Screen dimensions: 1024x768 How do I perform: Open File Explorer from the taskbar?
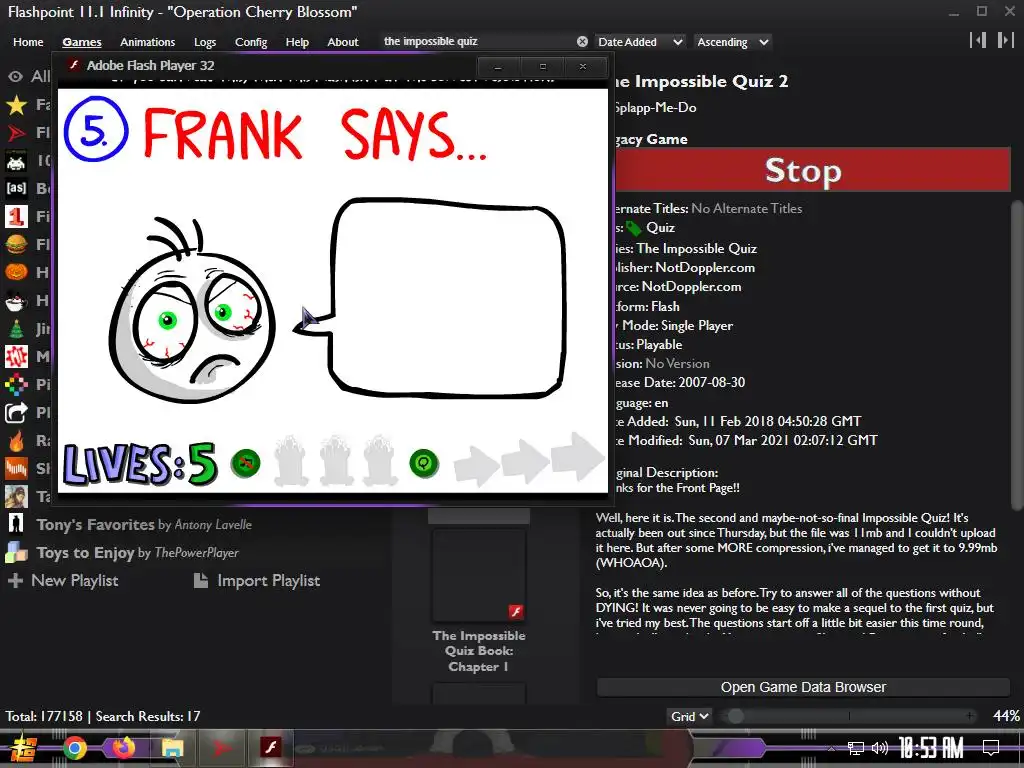[x=172, y=748]
